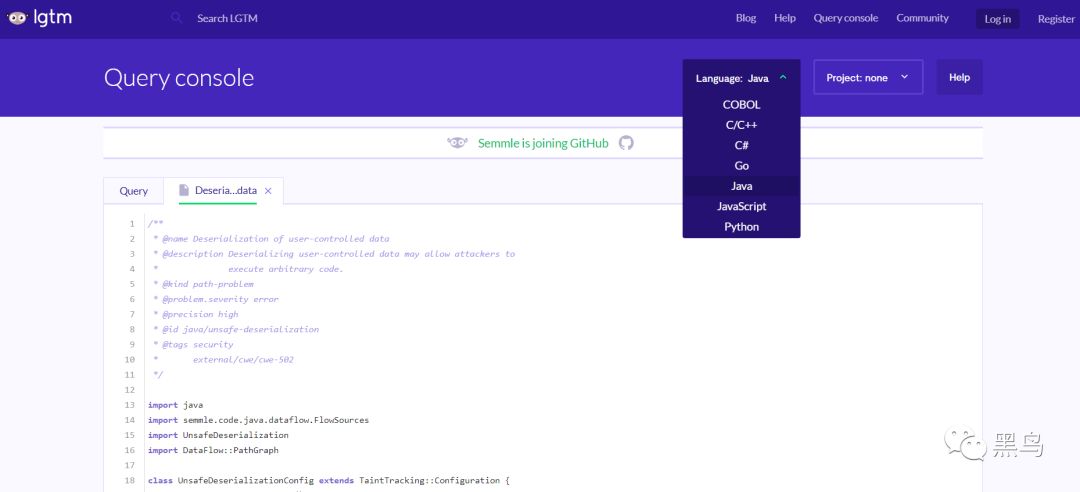The width and height of the screenshot is (1080, 492).
Task: Open the Blog page
Action: [746, 19]
